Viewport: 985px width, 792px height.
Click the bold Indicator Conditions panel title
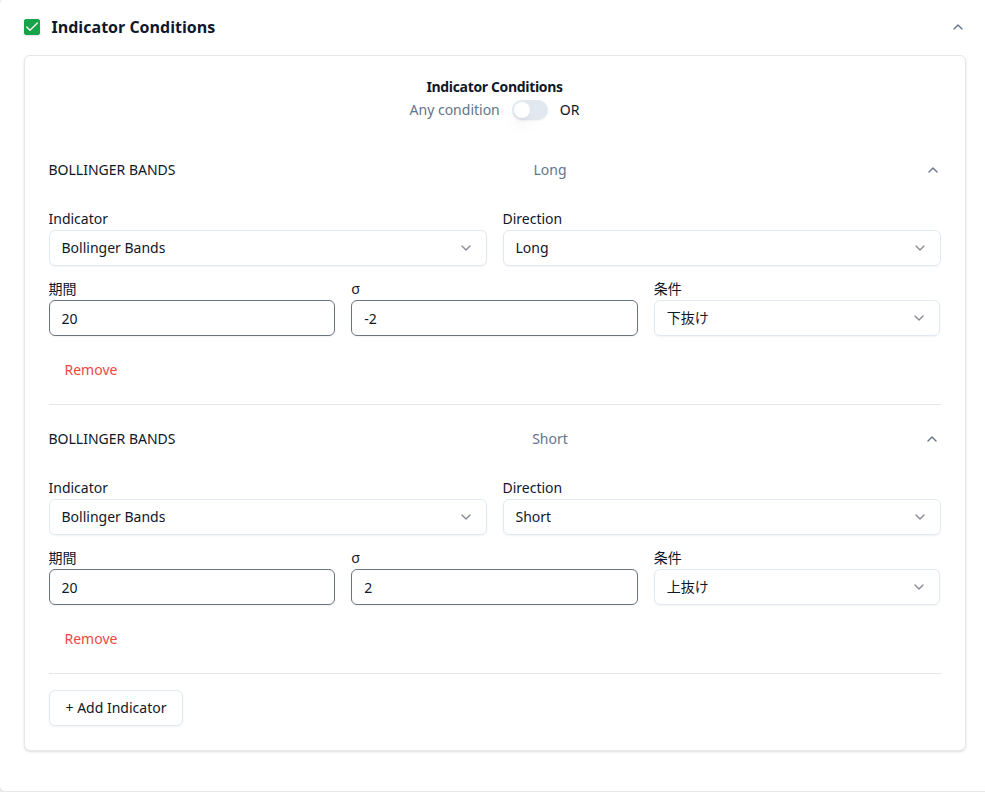tap(133, 28)
